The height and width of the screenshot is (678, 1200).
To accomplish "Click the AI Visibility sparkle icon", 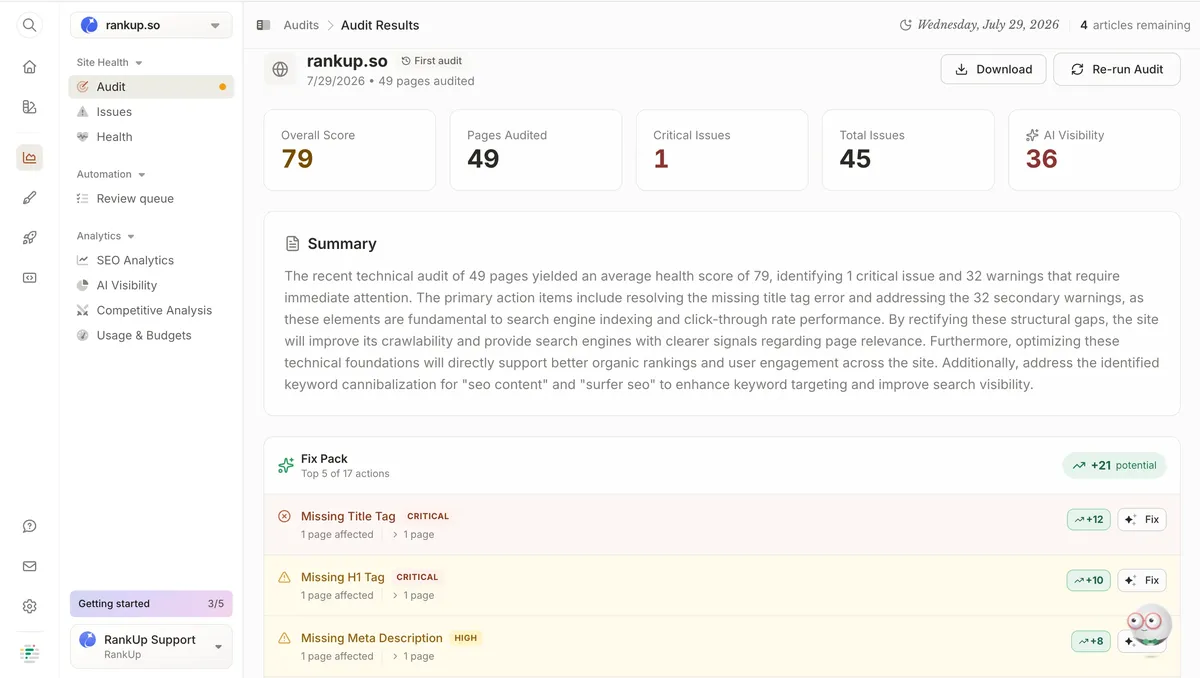I will 1032,135.
